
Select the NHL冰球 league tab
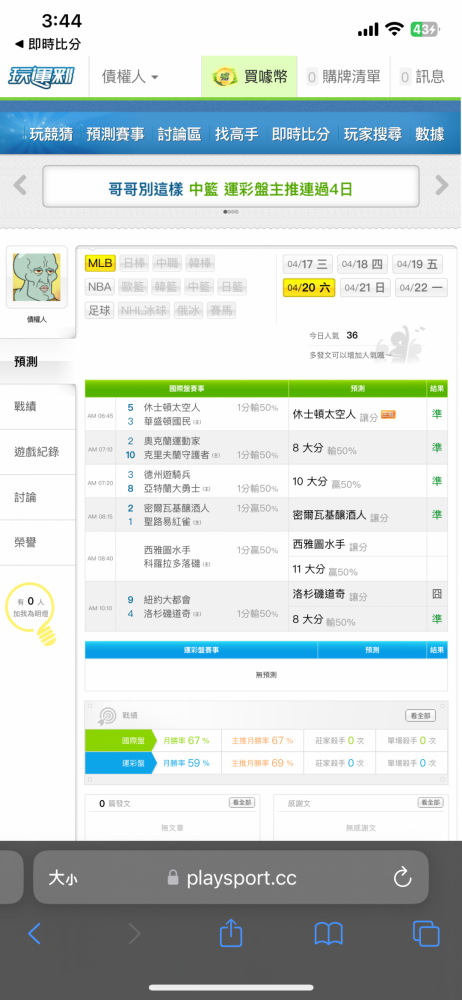144,311
